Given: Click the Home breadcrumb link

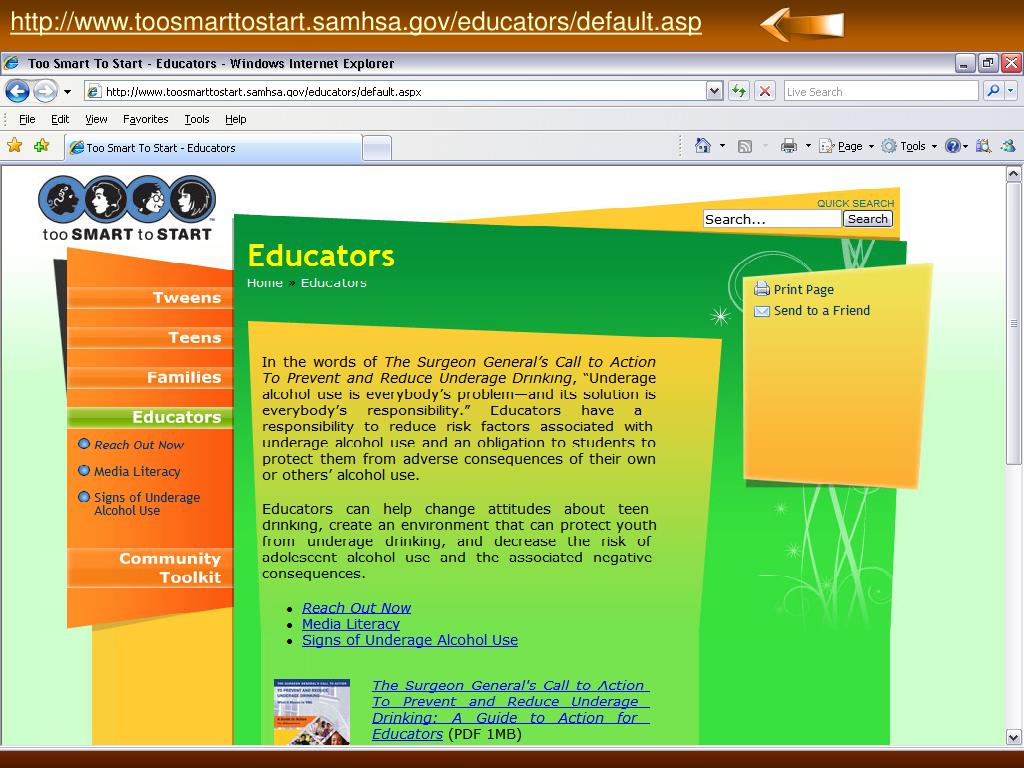Looking at the screenshot, I should [x=264, y=283].
